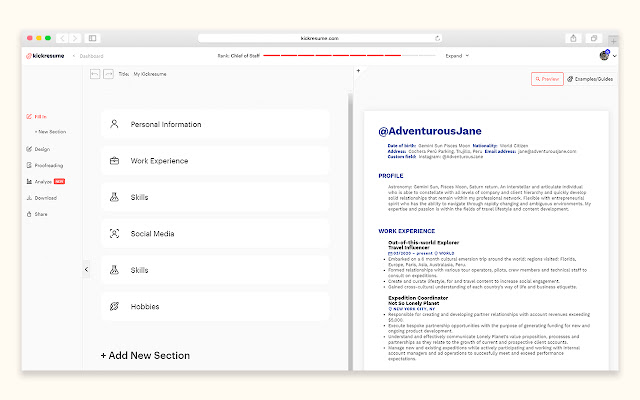Click the Expedition Coordinator job title

tap(418, 298)
